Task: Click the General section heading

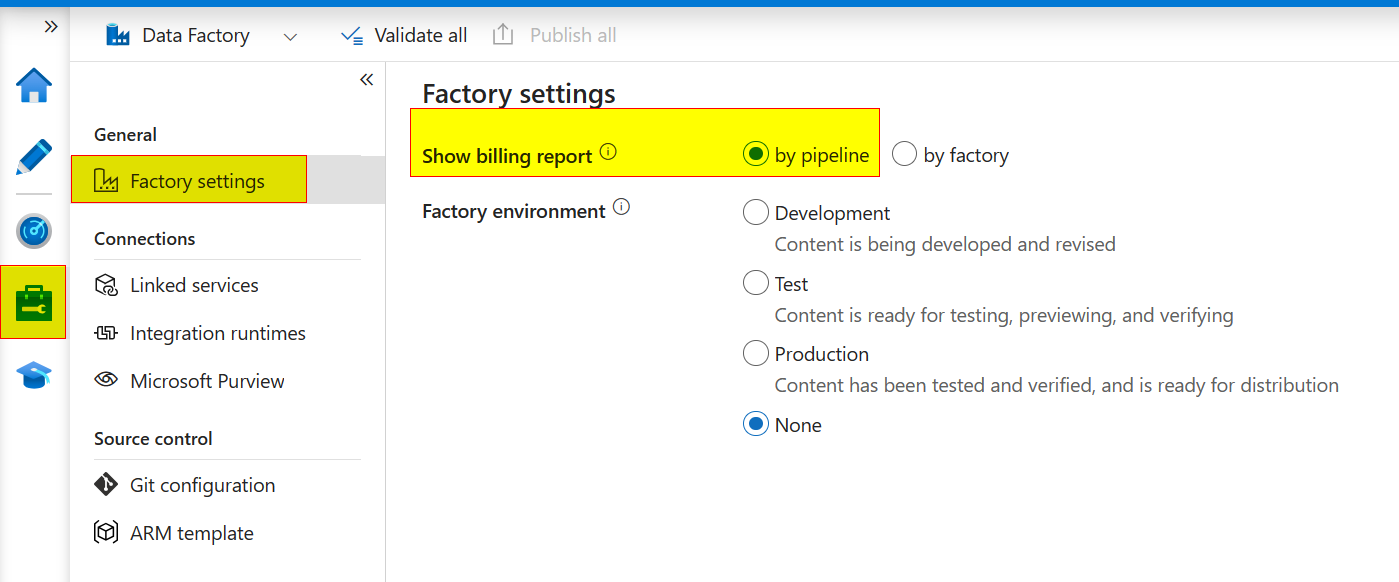Action: tap(125, 134)
